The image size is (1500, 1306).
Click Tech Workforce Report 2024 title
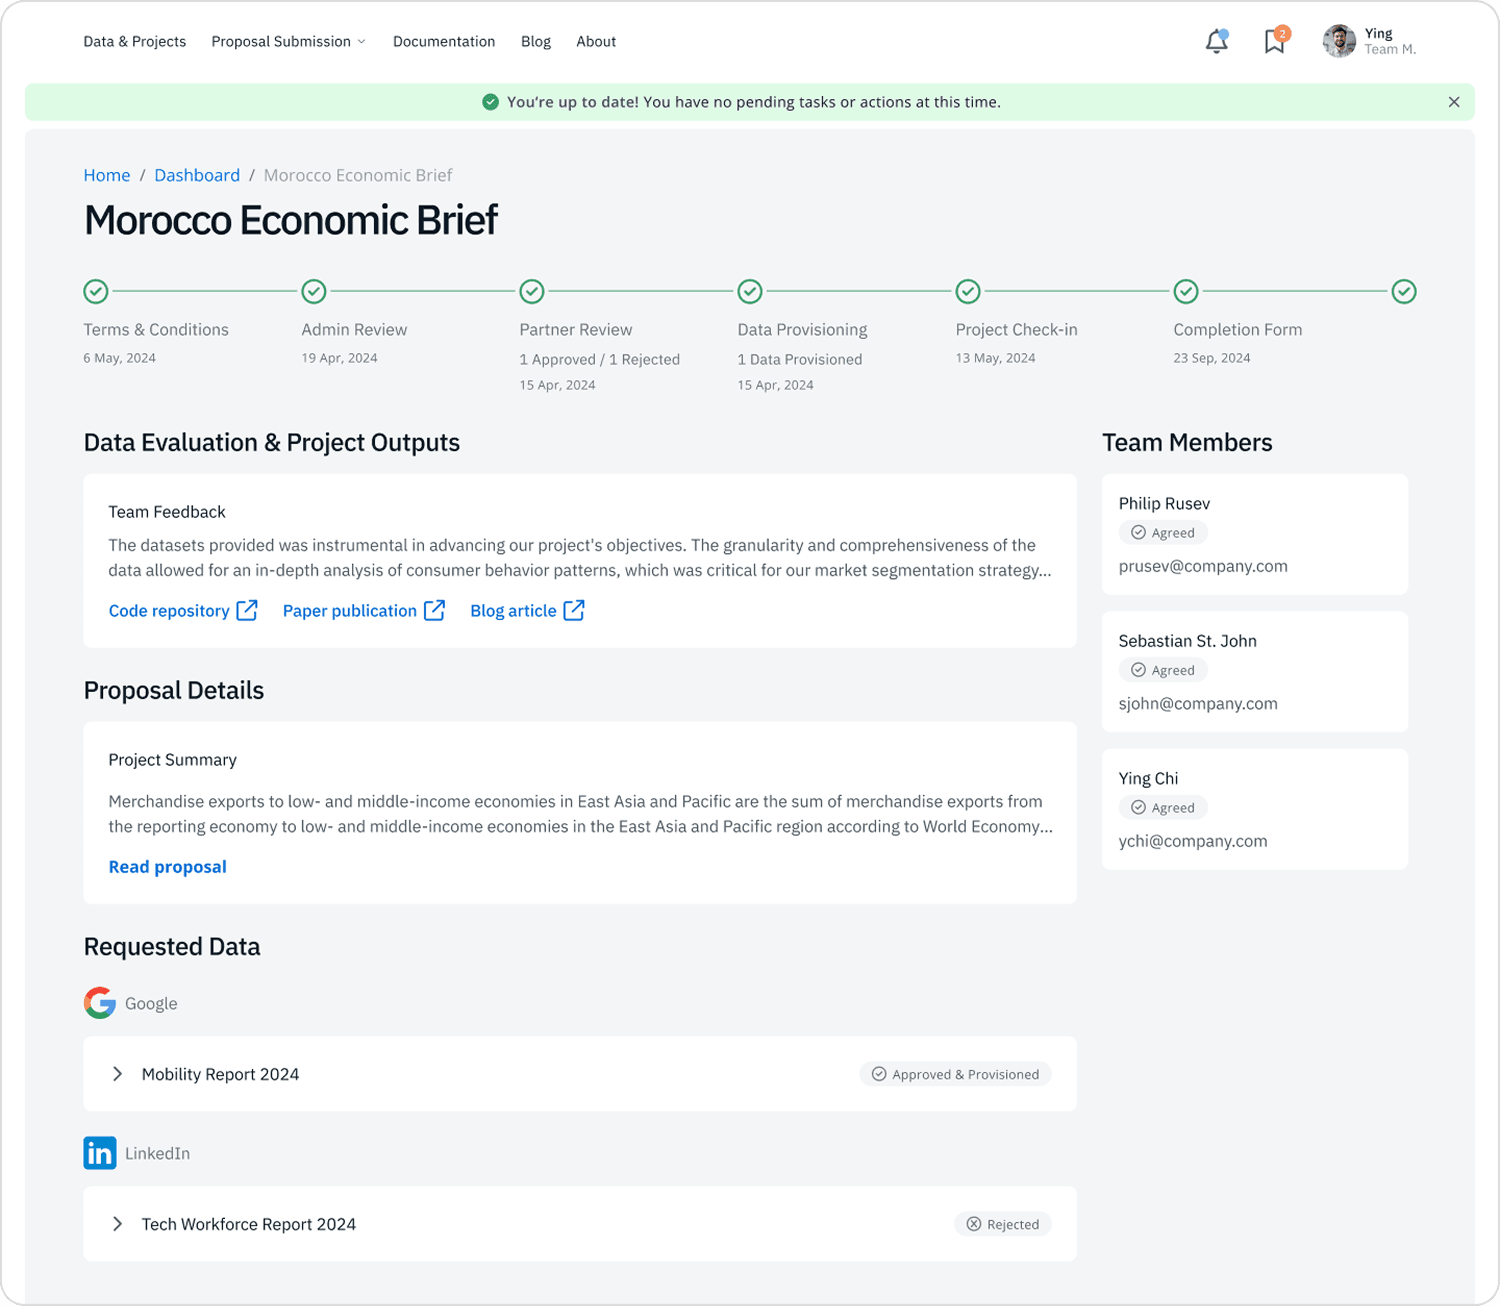point(249,1224)
